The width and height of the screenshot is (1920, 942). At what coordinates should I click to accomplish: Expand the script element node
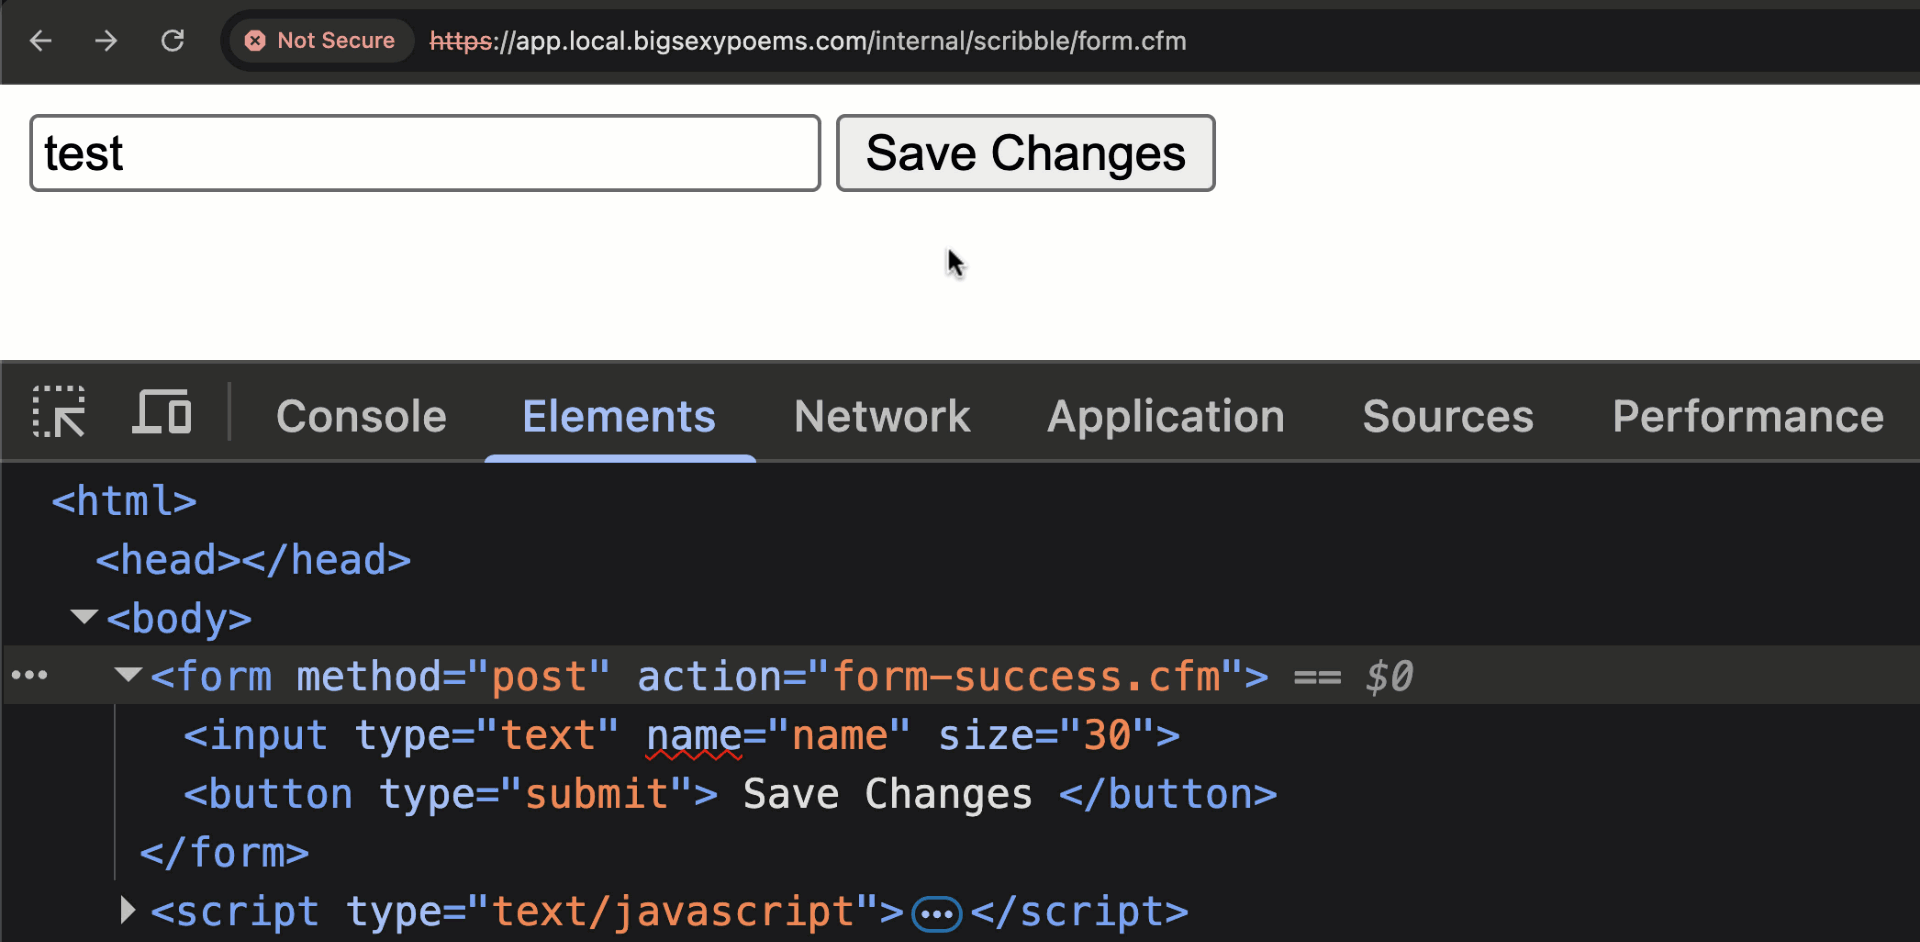coord(127,910)
